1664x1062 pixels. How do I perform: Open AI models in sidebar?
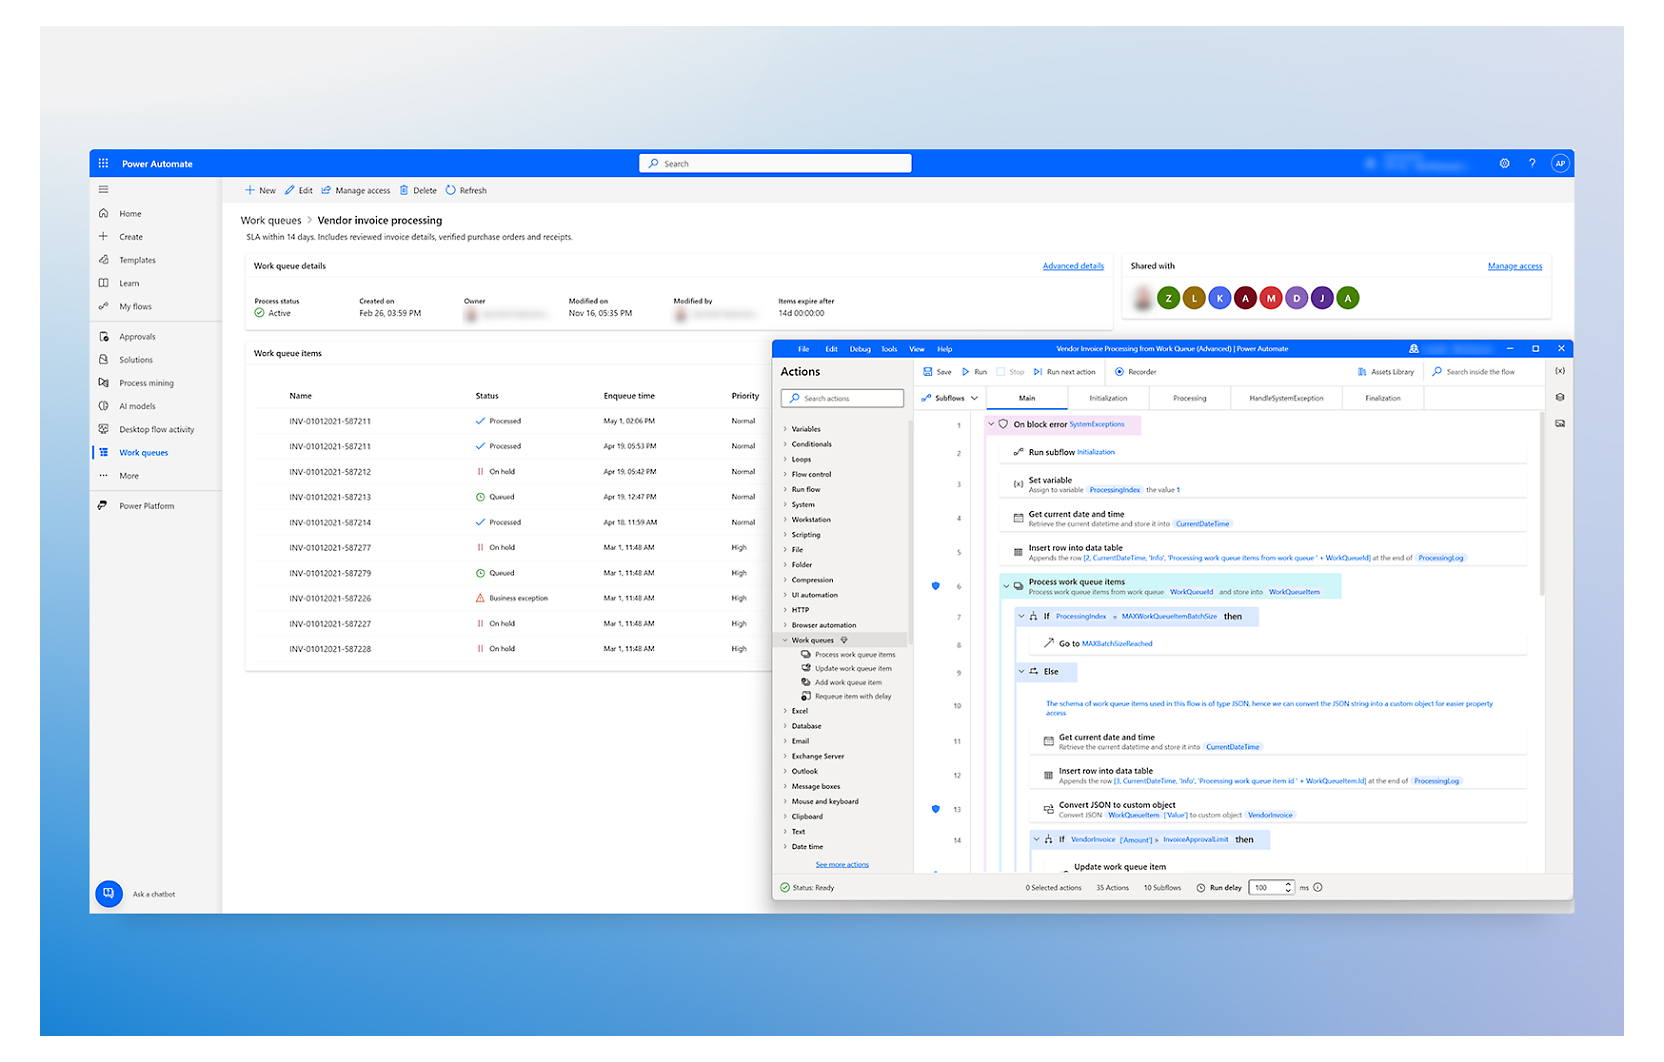[137, 406]
